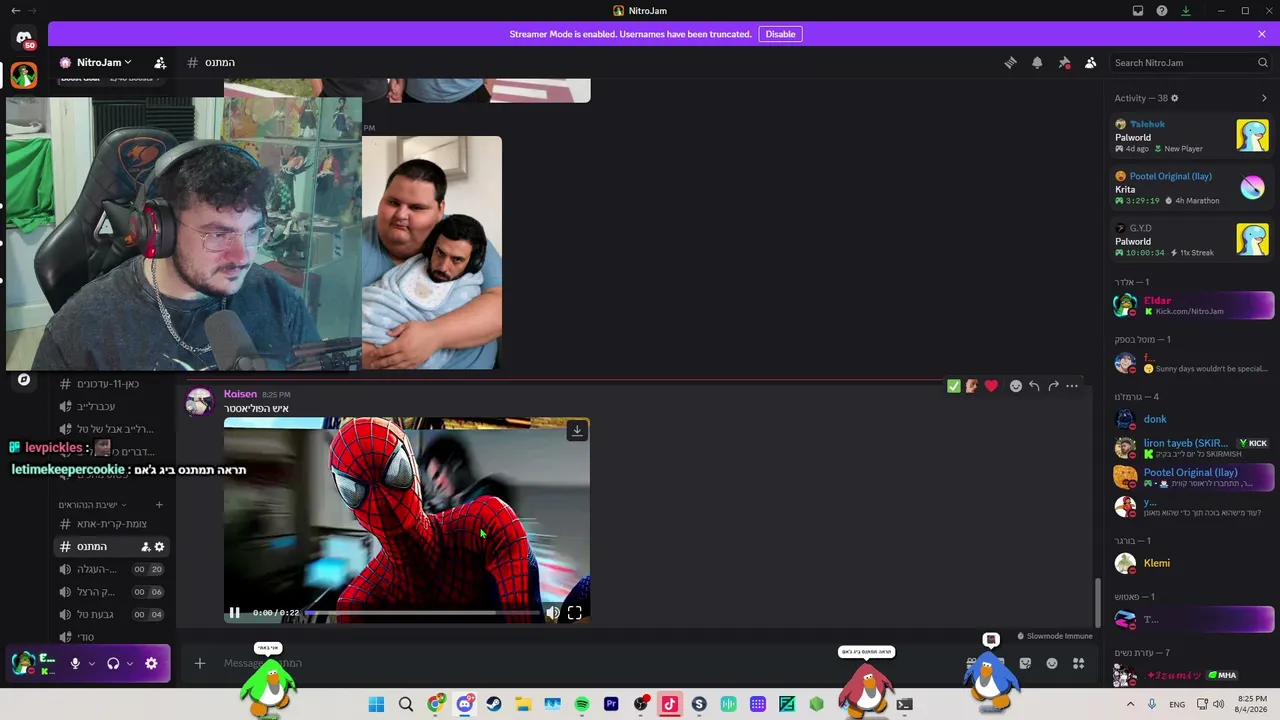Open Windows Start menu
1280x720 pixels.
click(x=376, y=704)
